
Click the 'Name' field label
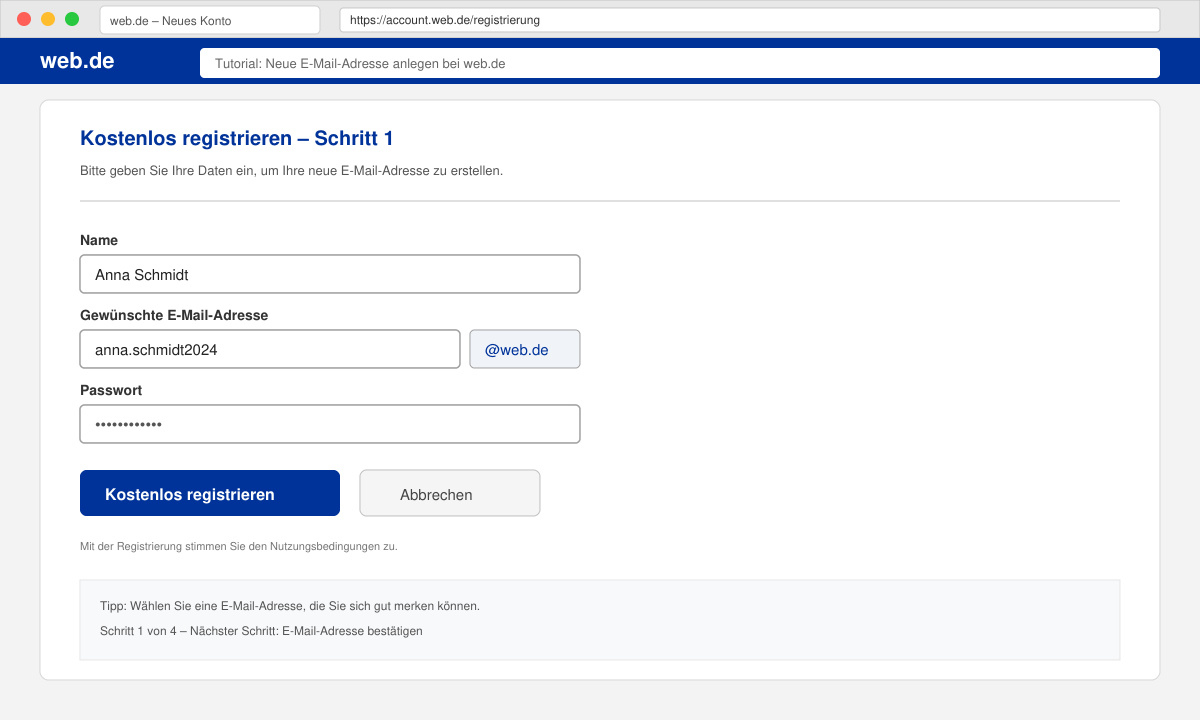(99, 240)
